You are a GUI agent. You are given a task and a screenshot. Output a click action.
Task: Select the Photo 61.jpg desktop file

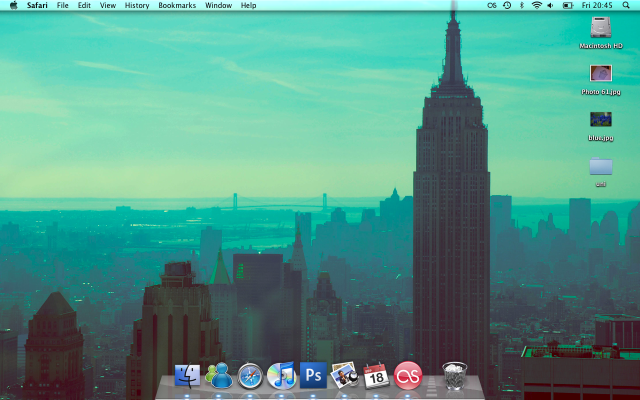tap(601, 74)
